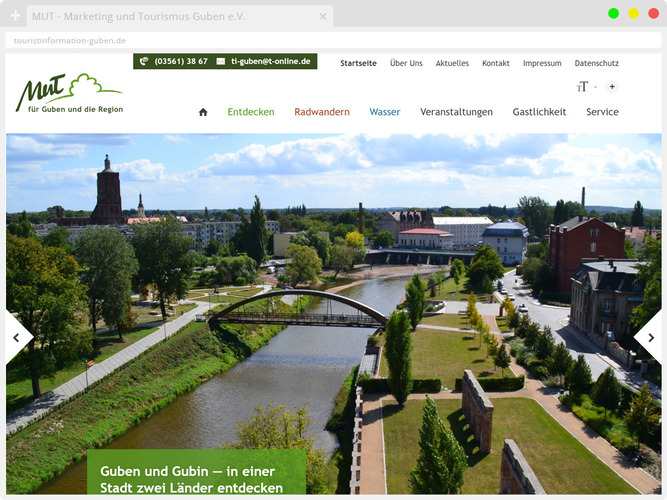Open a new tab with plus icon

pos(15,17)
